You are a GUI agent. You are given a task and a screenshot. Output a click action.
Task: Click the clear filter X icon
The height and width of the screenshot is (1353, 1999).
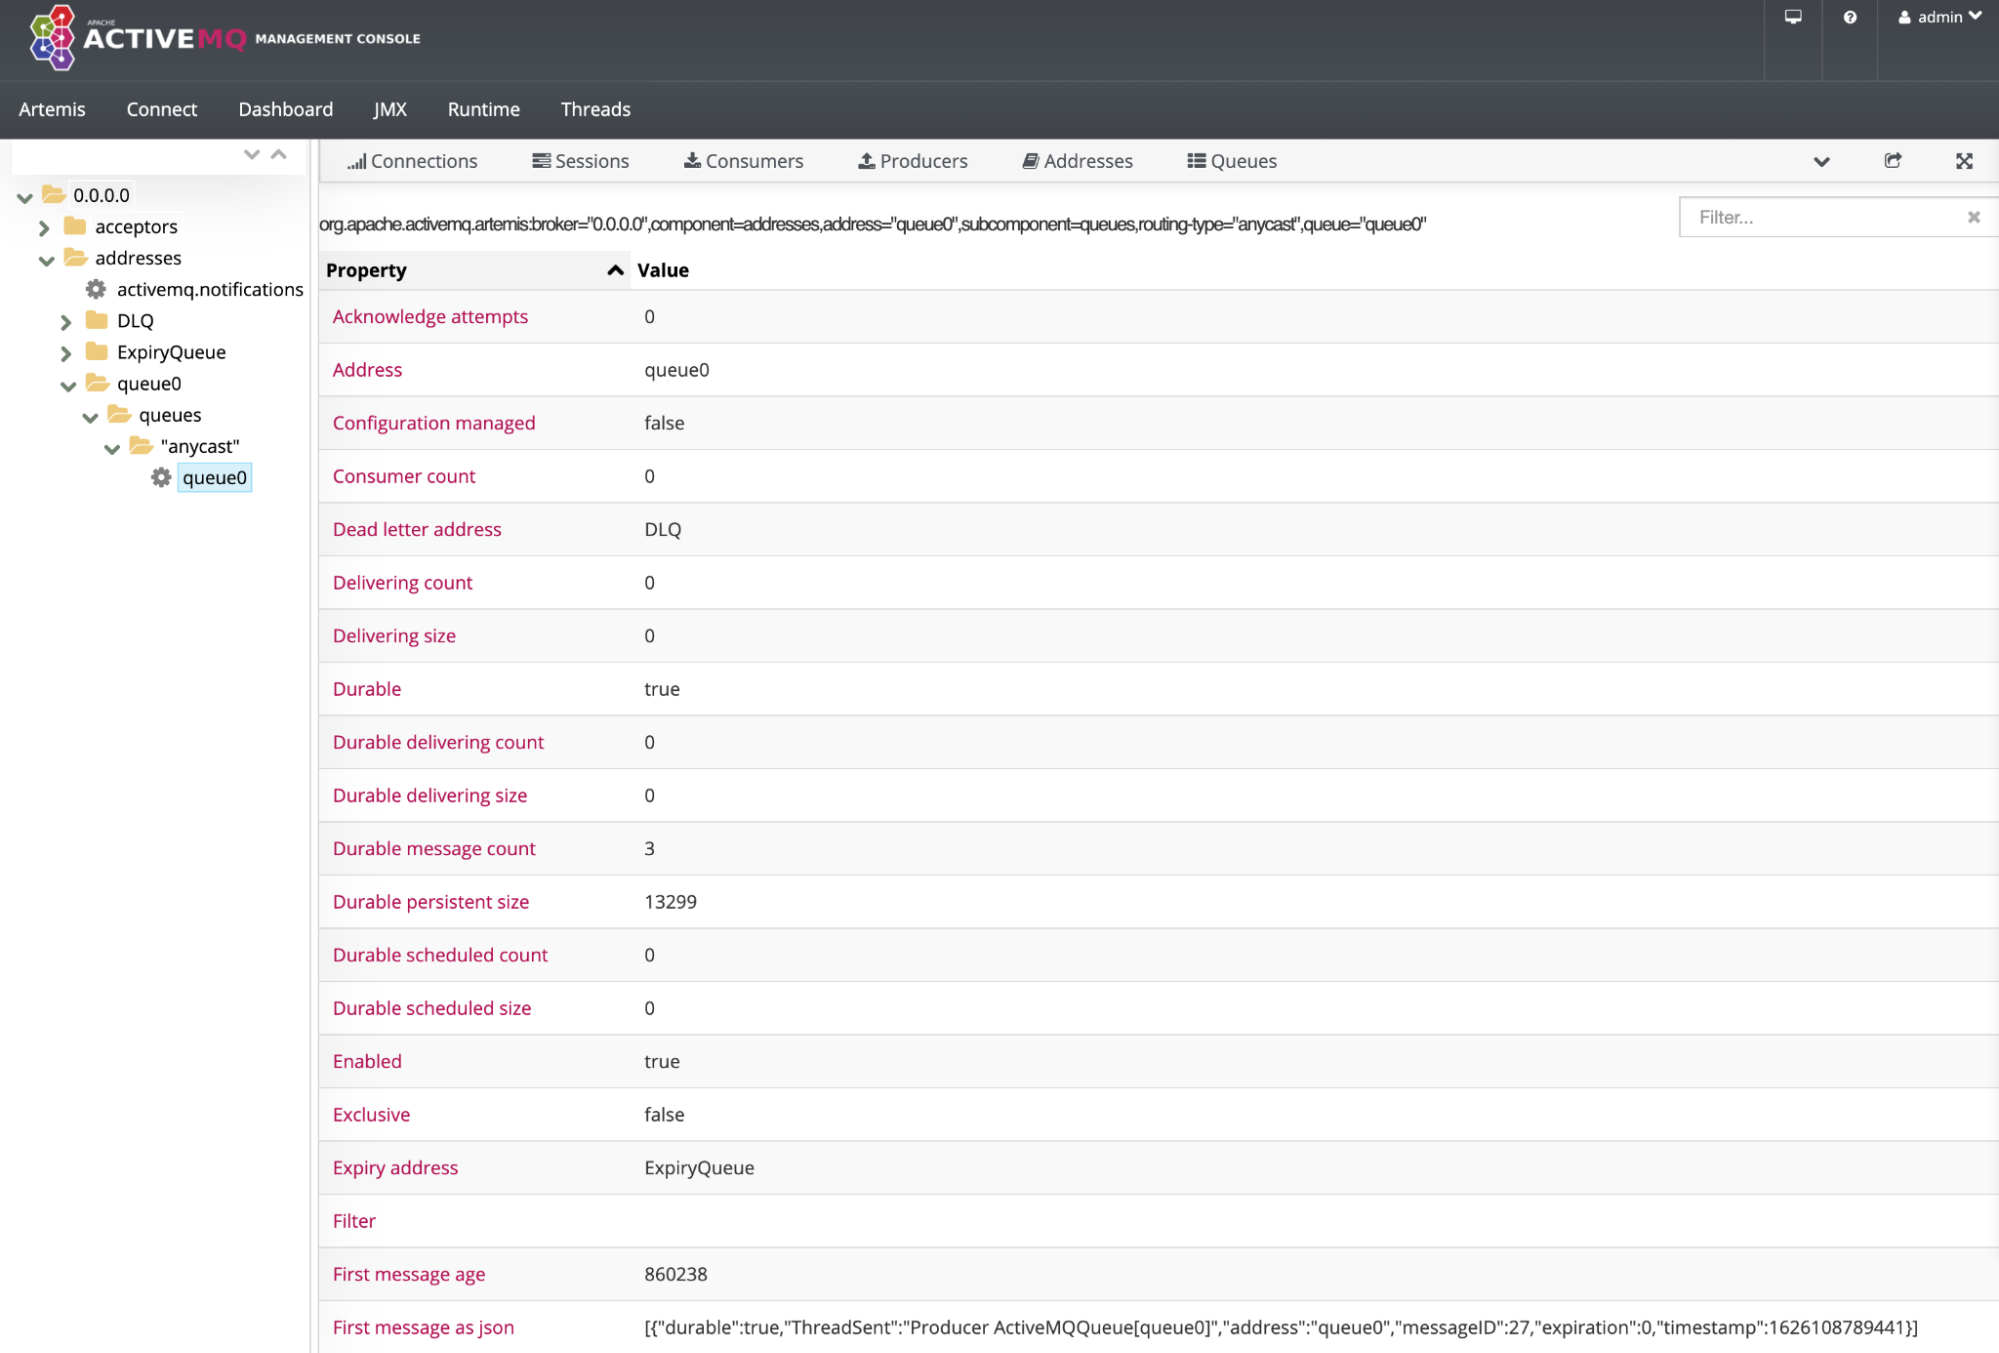coord(1975,217)
